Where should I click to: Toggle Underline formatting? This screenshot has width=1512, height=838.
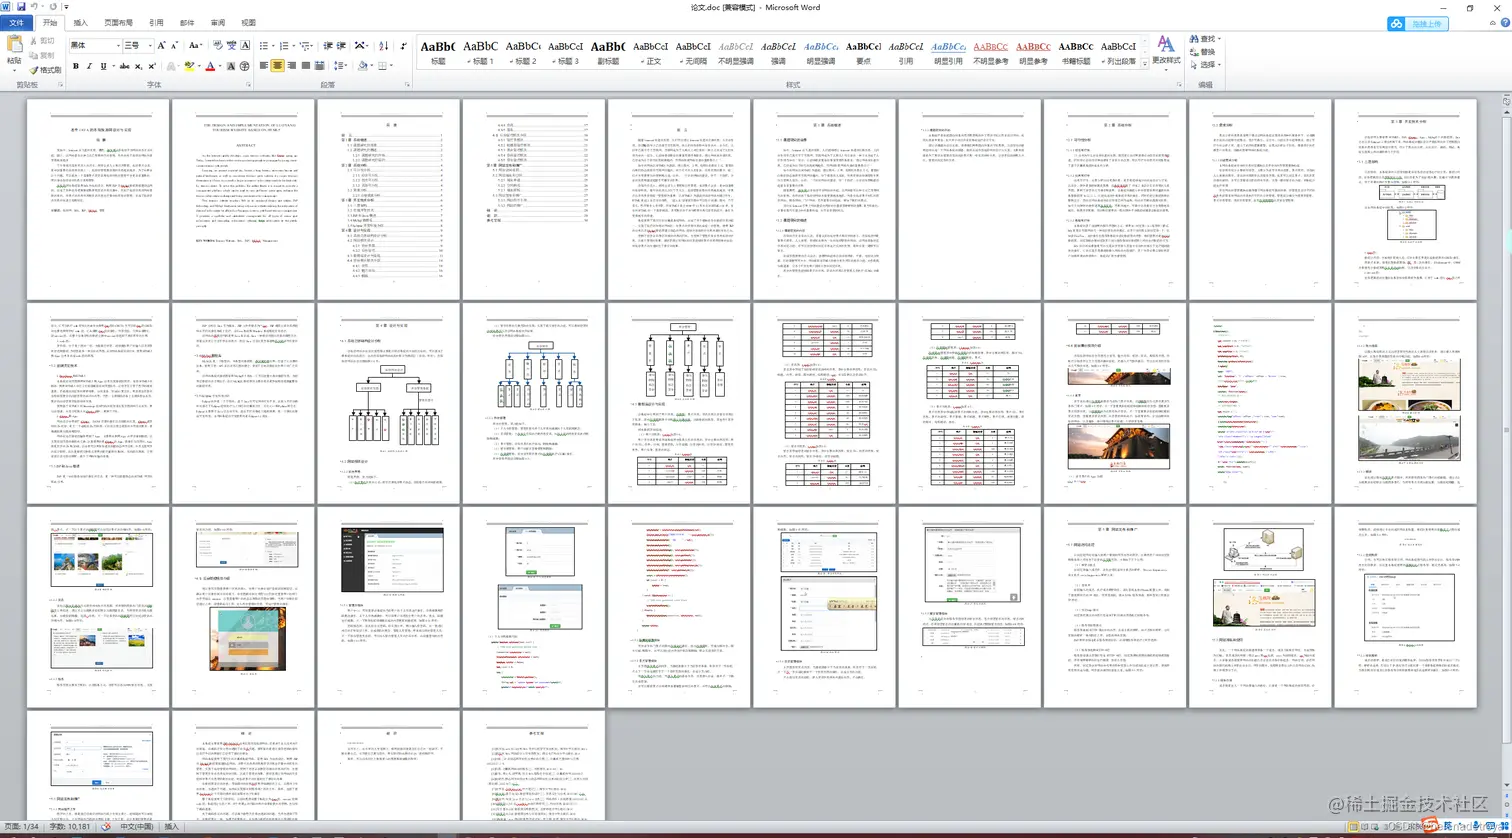tap(103, 66)
